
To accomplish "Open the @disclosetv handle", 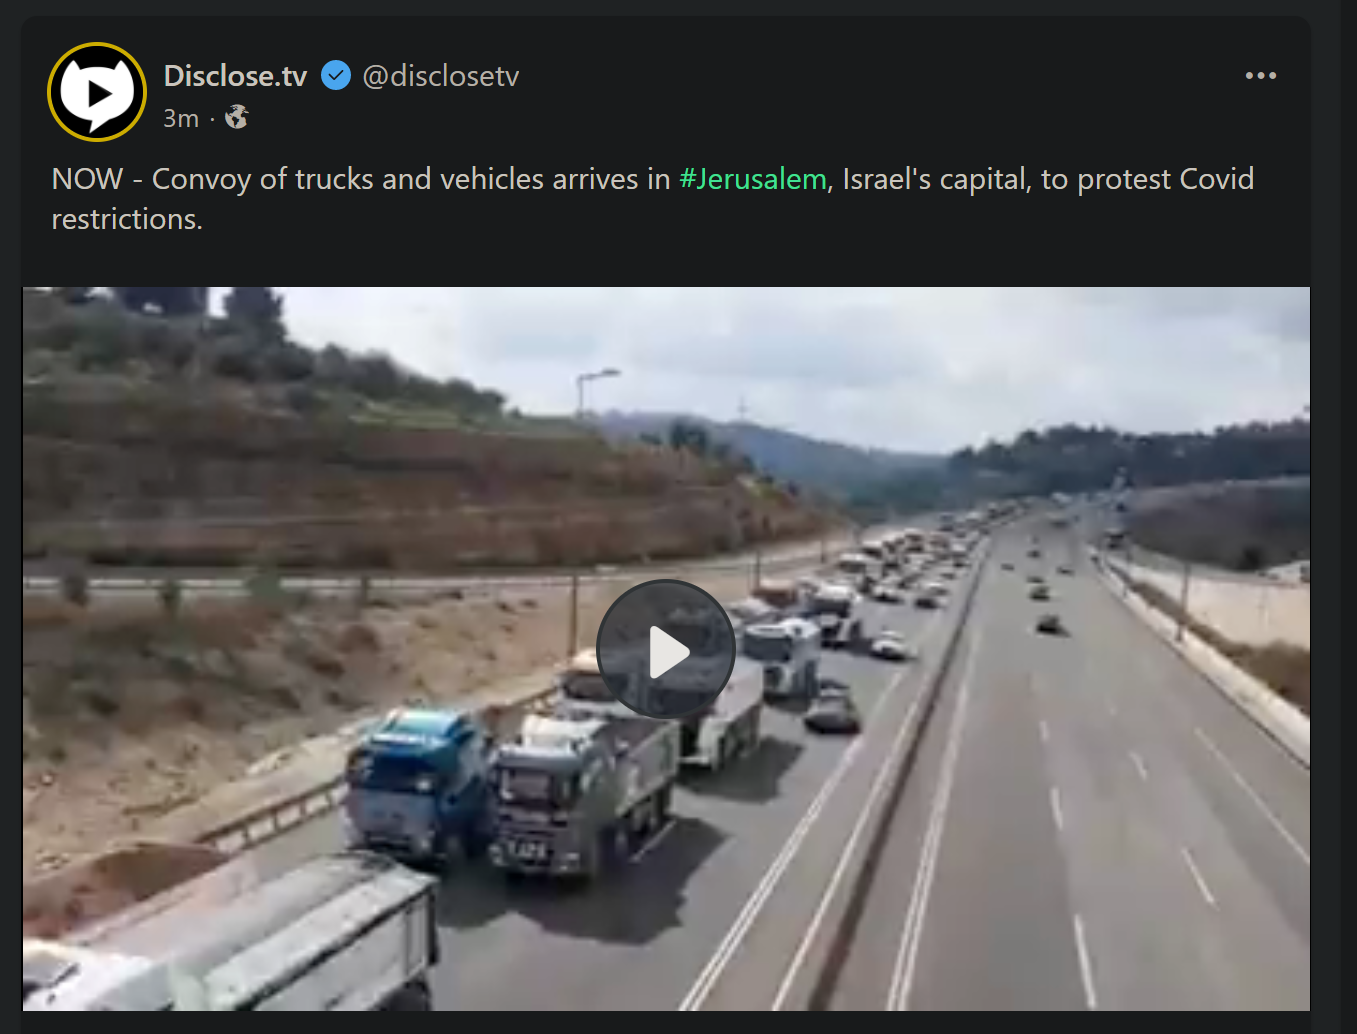I will pyautogui.click(x=441, y=76).
